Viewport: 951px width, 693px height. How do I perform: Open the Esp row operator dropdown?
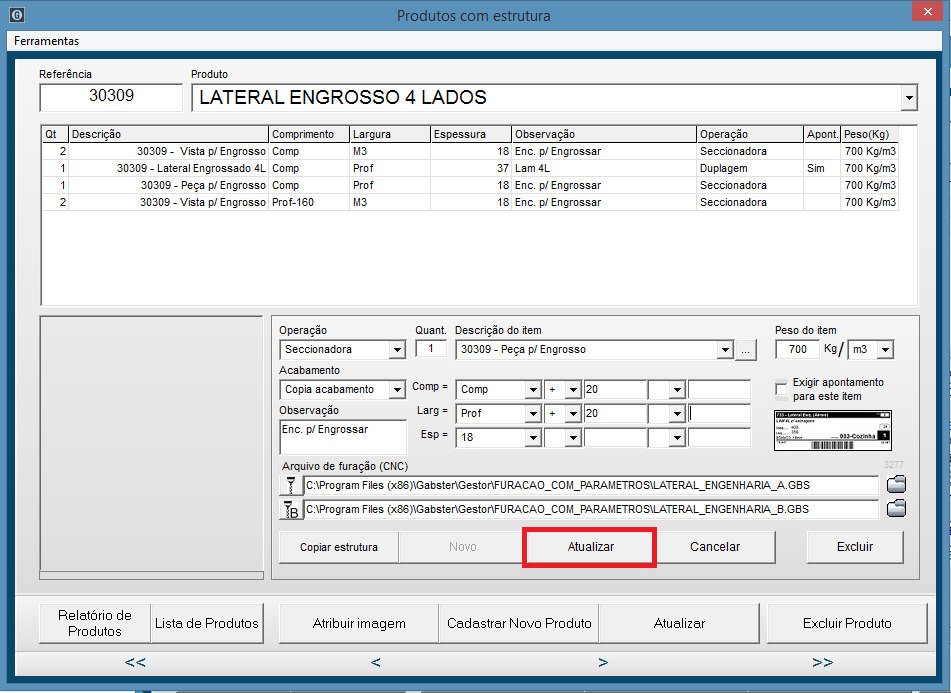(x=573, y=438)
